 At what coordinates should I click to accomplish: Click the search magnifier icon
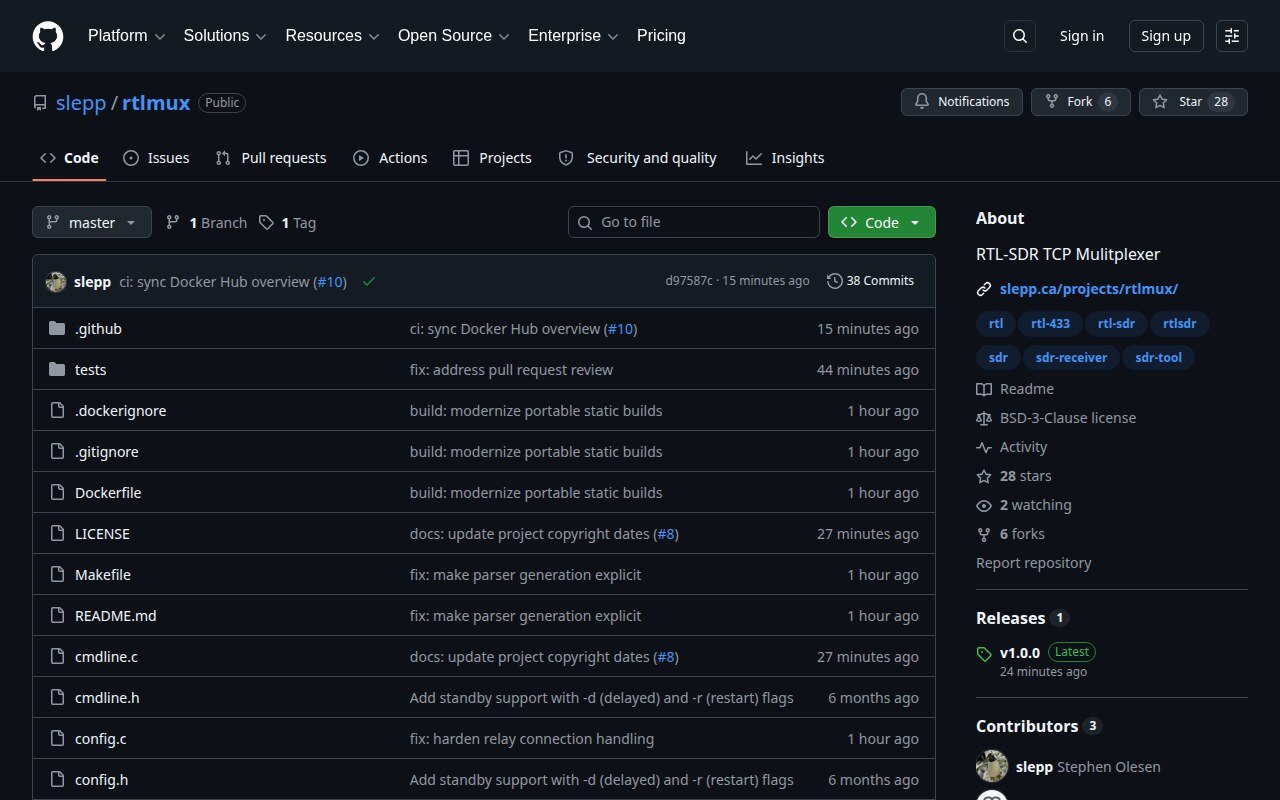point(1020,36)
